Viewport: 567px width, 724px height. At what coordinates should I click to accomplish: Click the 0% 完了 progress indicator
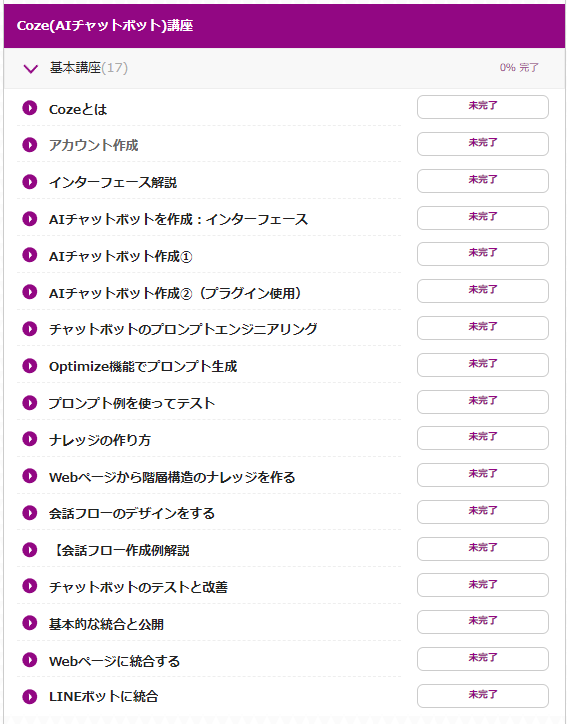tap(519, 67)
